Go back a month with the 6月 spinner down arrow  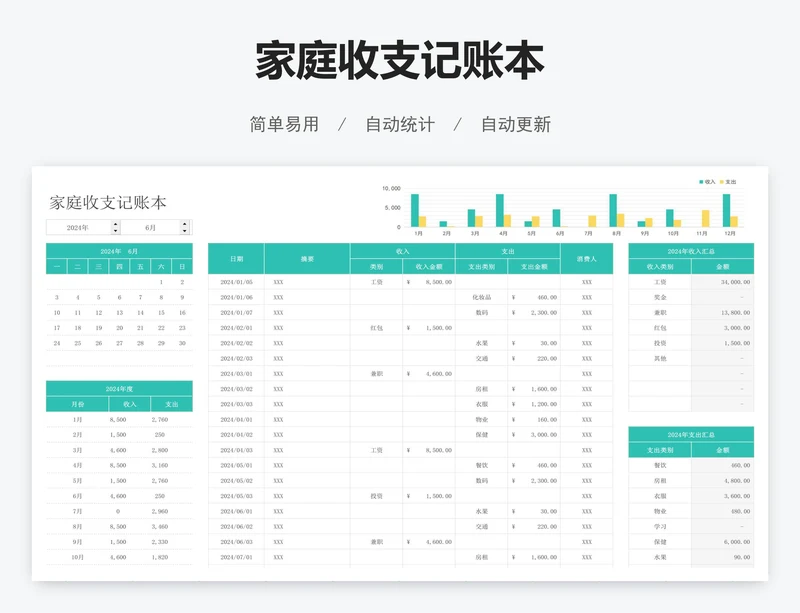[x=185, y=231]
